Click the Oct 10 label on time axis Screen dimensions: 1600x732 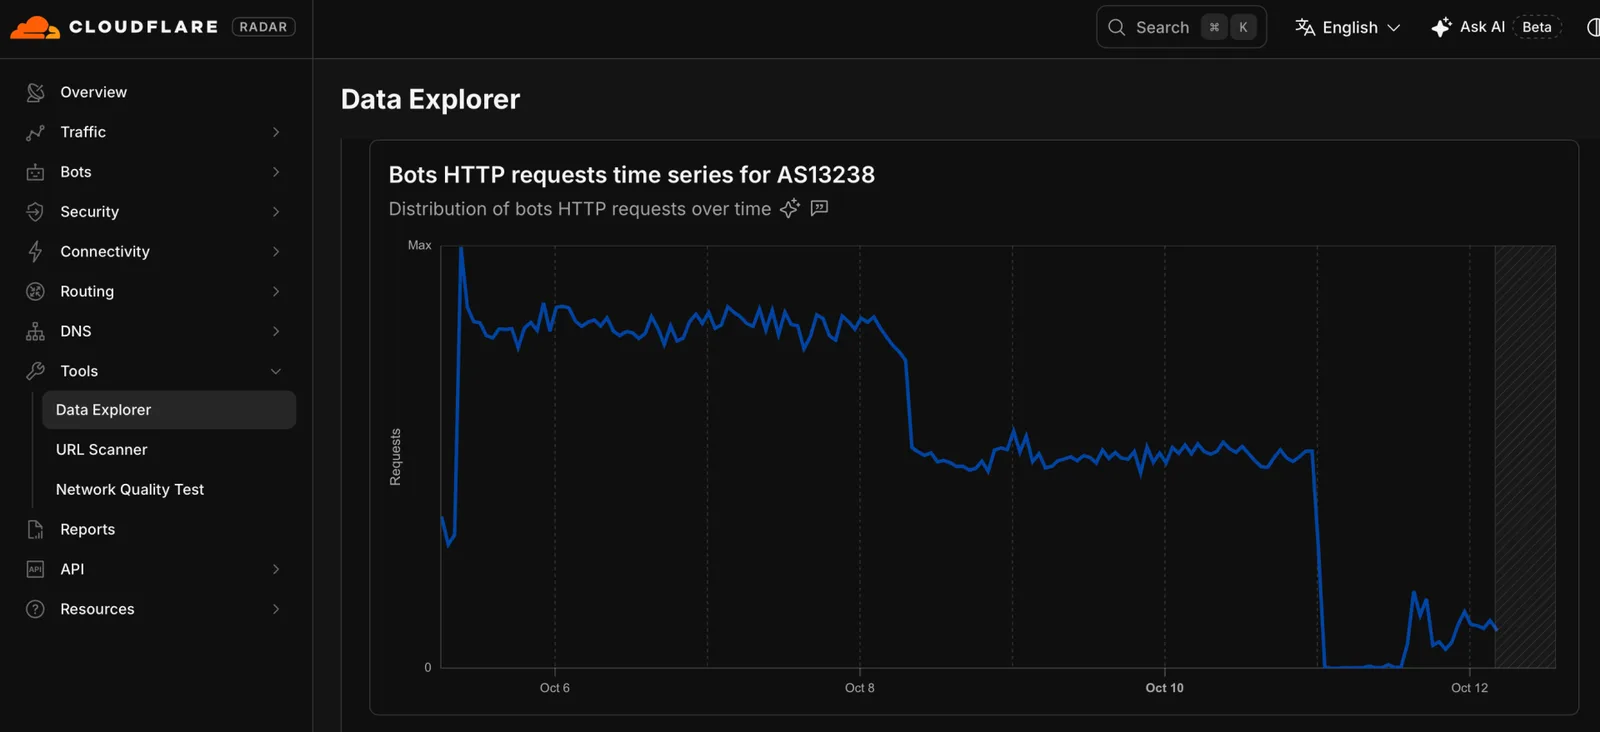coord(1164,688)
